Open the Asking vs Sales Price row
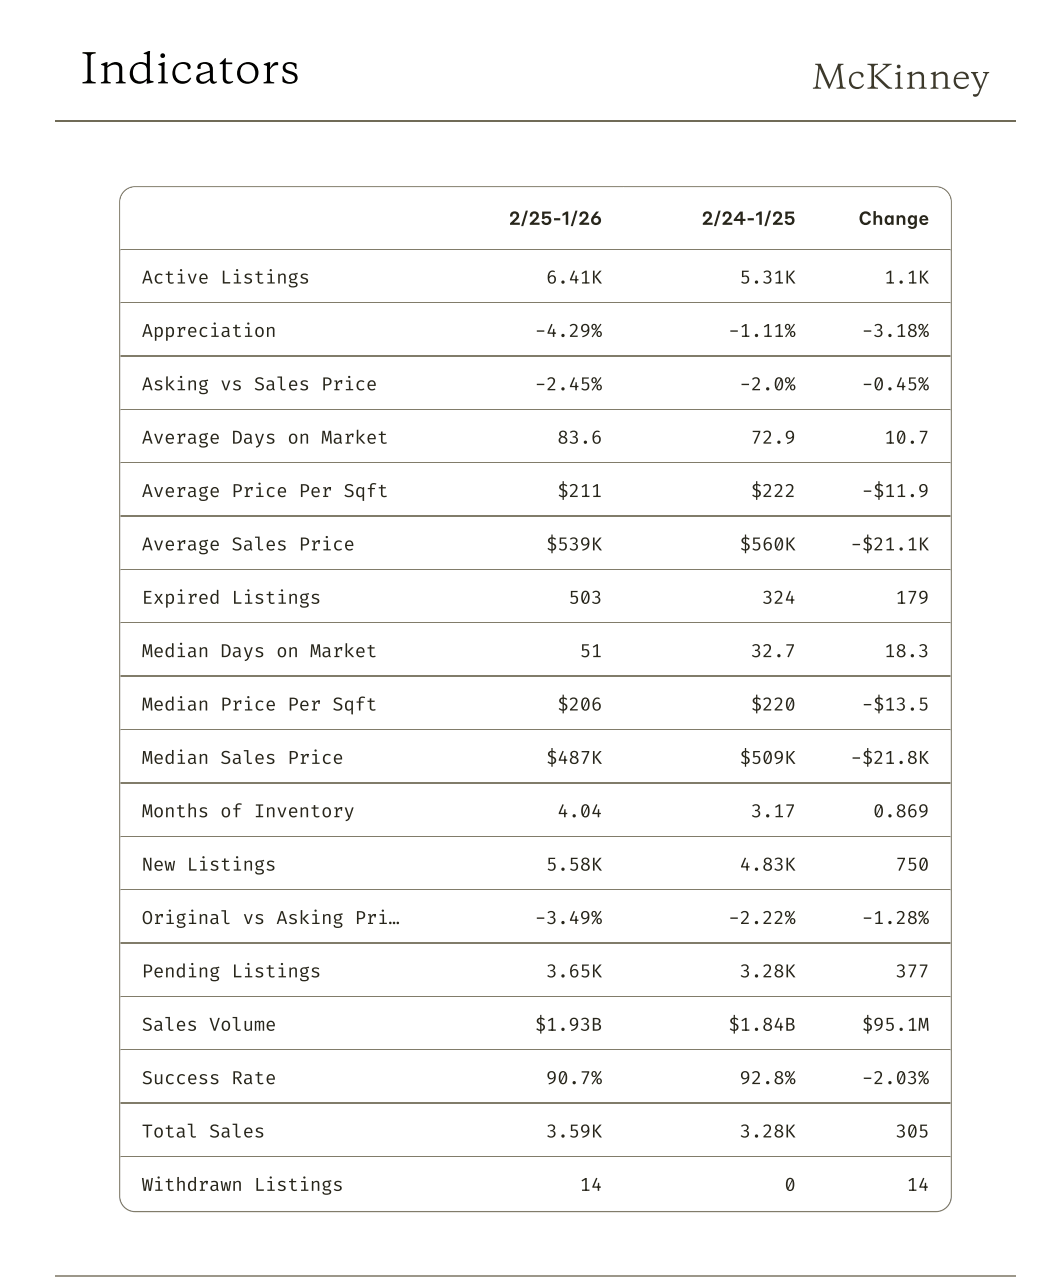The width and height of the screenshot is (1062, 1280). (x=259, y=384)
